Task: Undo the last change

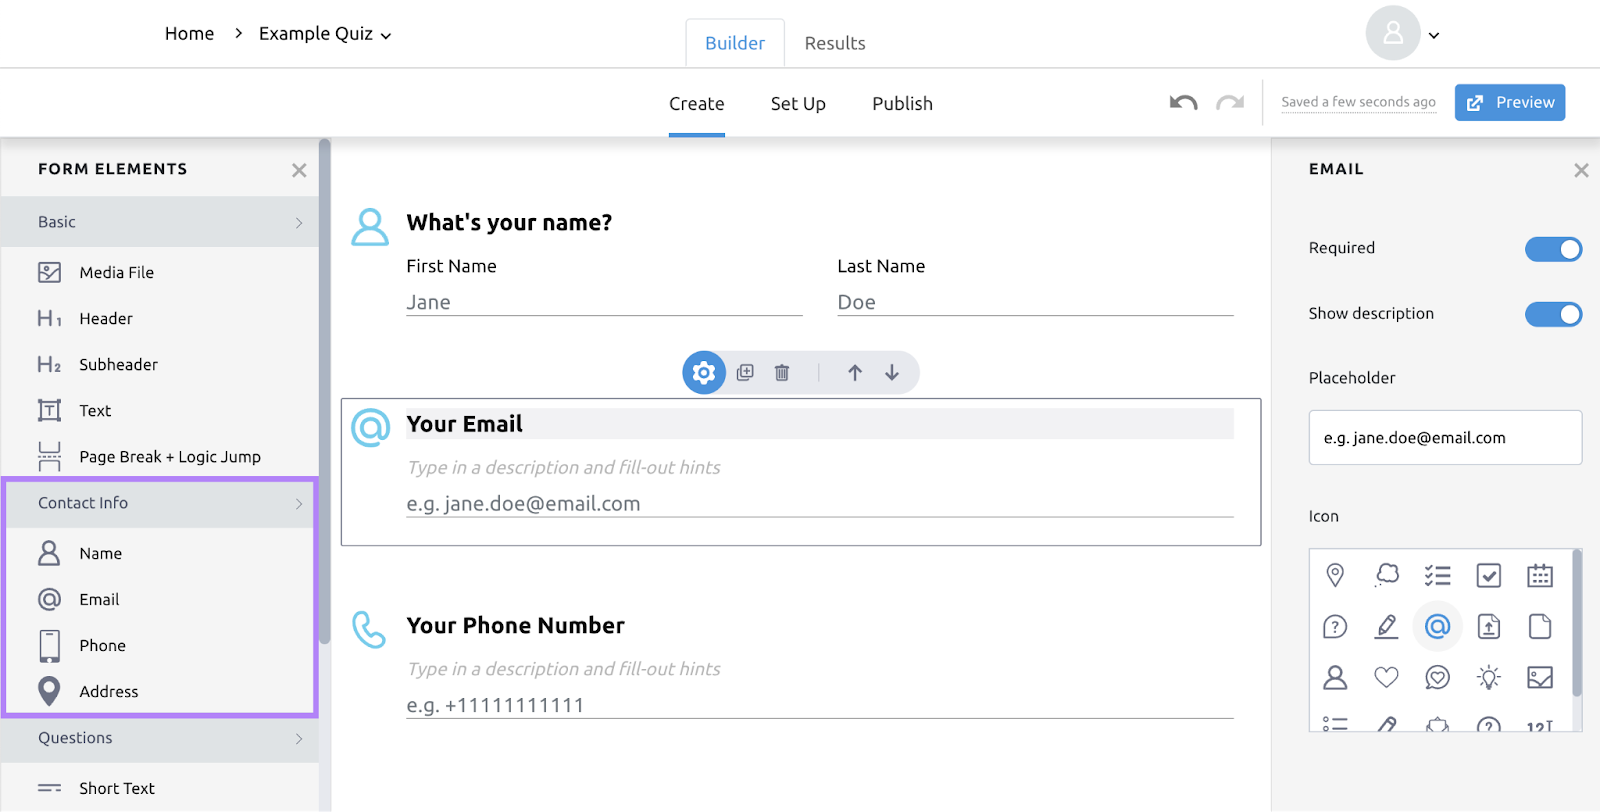Action: 1184,102
